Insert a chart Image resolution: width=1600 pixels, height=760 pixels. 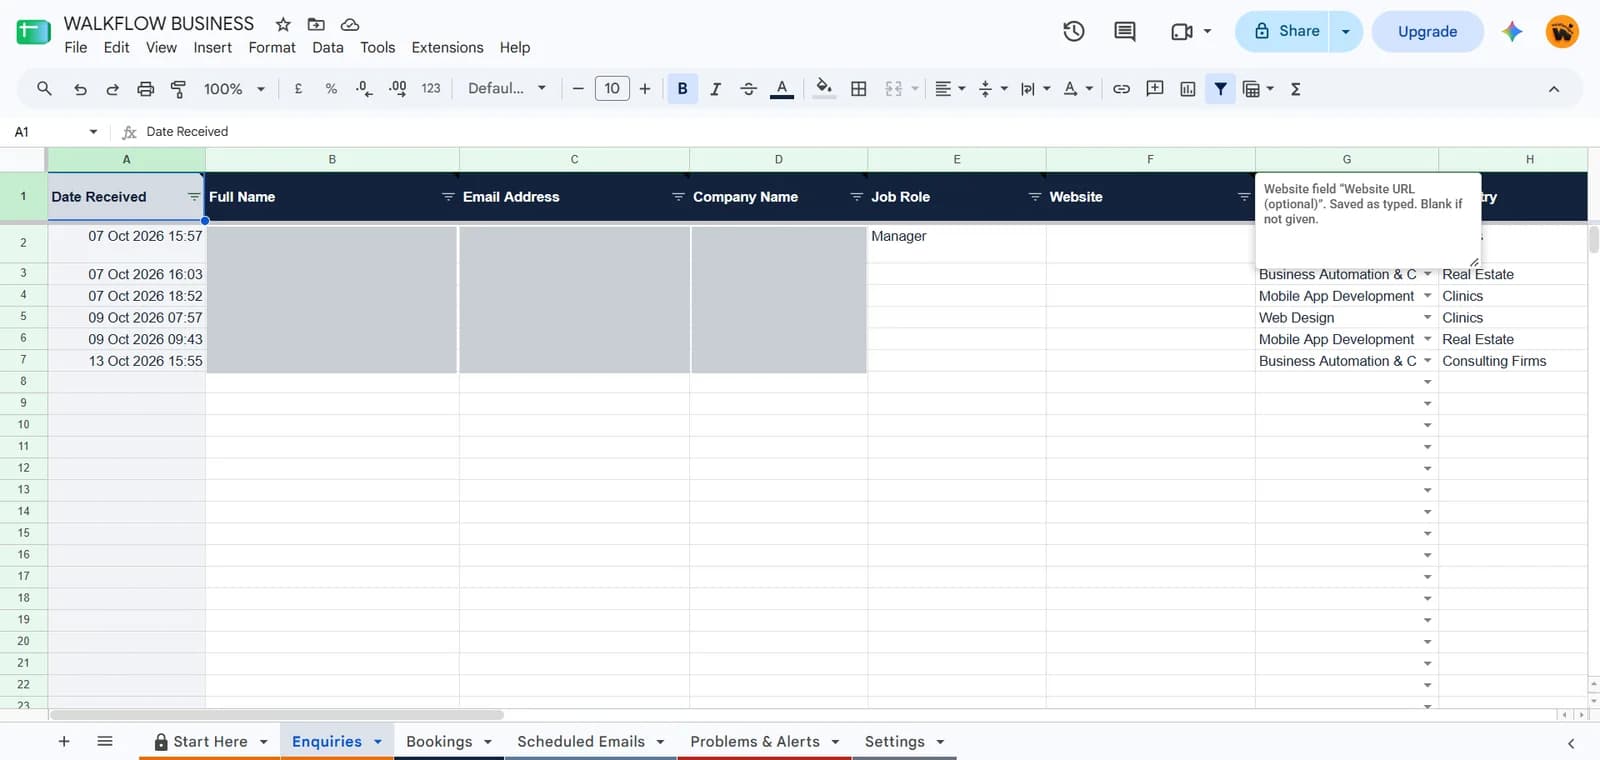pyautogui.click(x=1188, y=89)
